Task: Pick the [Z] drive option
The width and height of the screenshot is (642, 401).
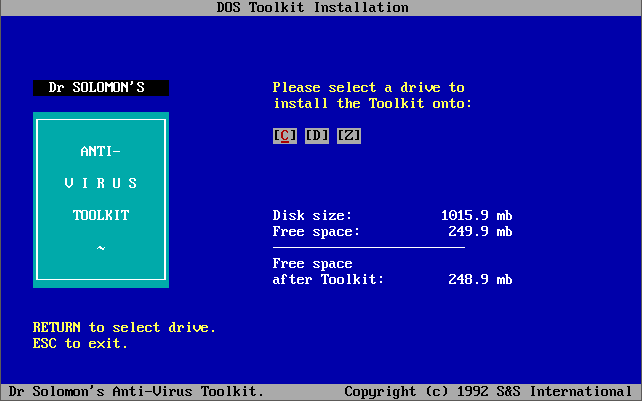Action: [x=348, y=136]
